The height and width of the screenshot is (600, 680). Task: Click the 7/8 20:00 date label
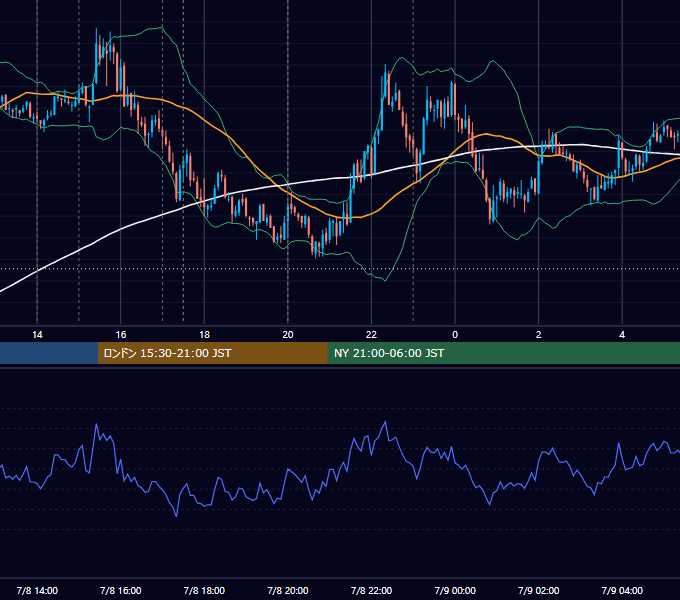tap(288, 590)
